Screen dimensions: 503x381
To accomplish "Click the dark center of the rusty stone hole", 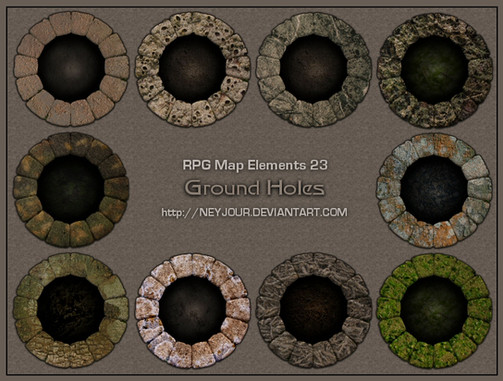I will (x=434, y=189).
